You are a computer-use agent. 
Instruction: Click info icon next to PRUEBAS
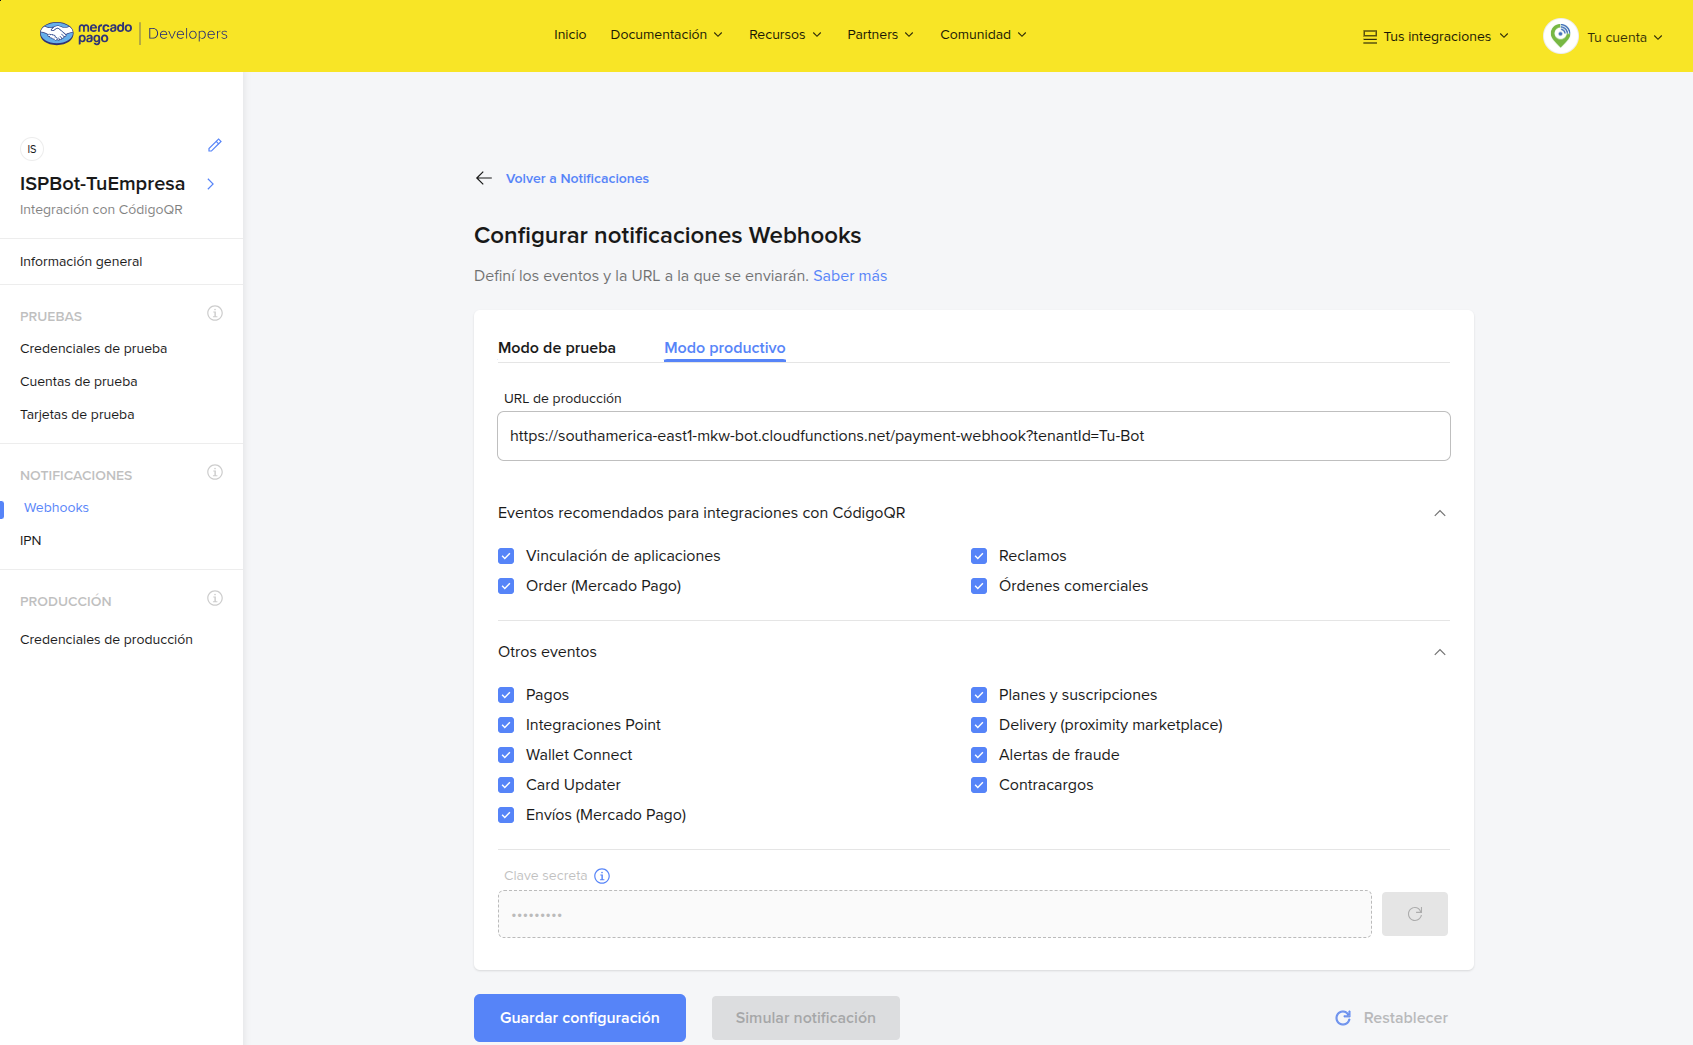[x=214, y=314]
